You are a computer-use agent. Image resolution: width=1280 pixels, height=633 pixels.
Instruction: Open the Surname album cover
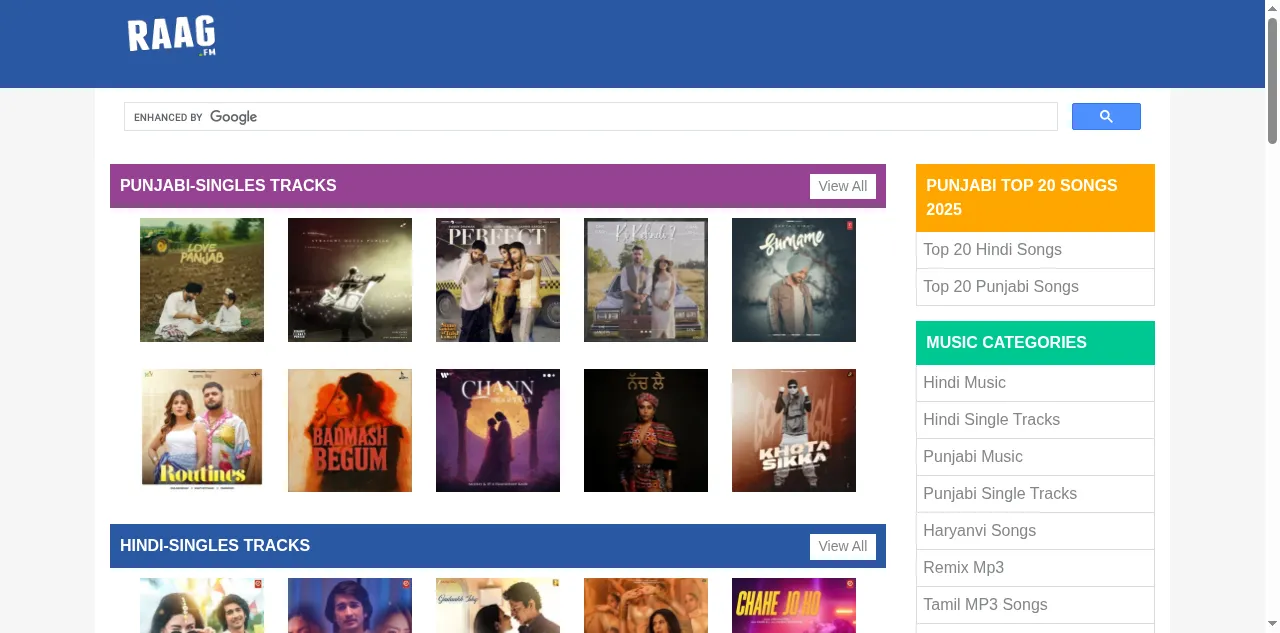[794, 280]
